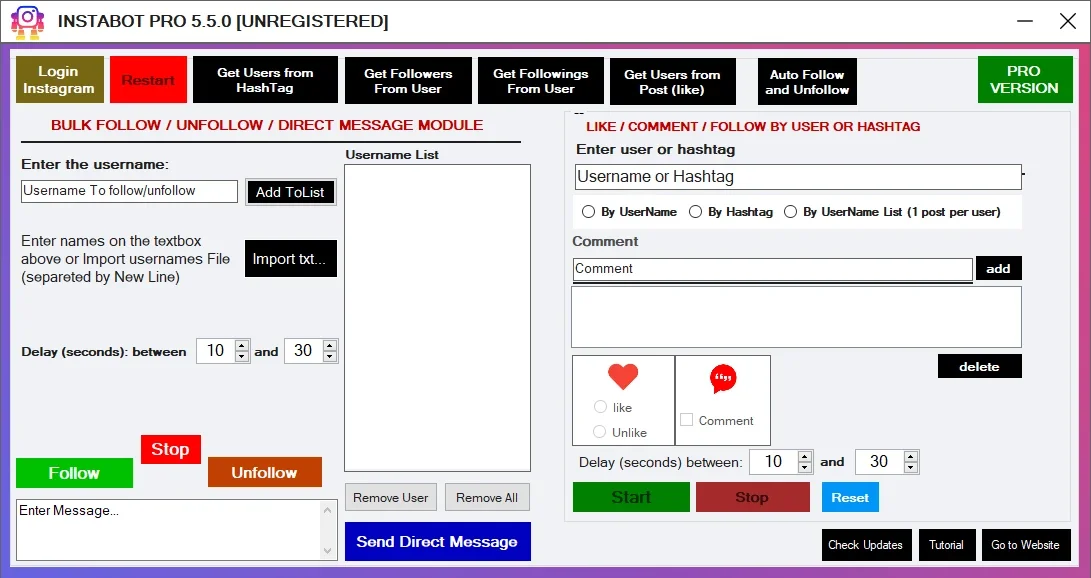The width and height of the screenshot is (1091, 578).
Task: Select the like radio button
Action: 600,407
